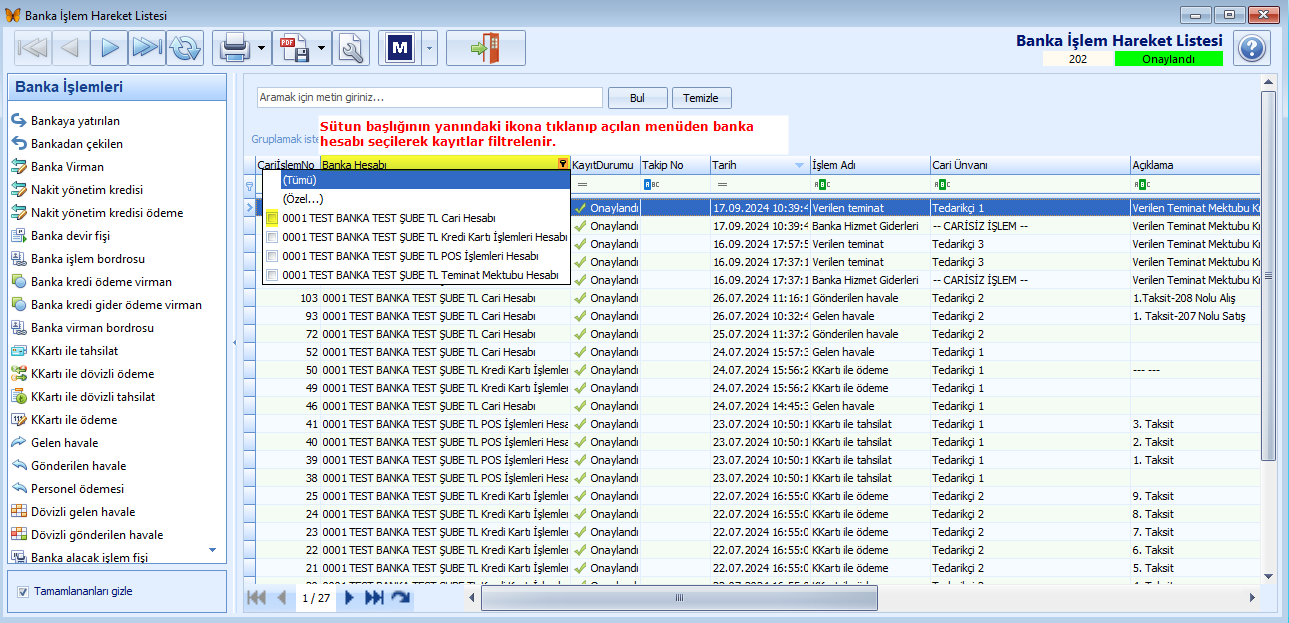
Task: Click the Takip No column header
Action: tap(675, 165)
